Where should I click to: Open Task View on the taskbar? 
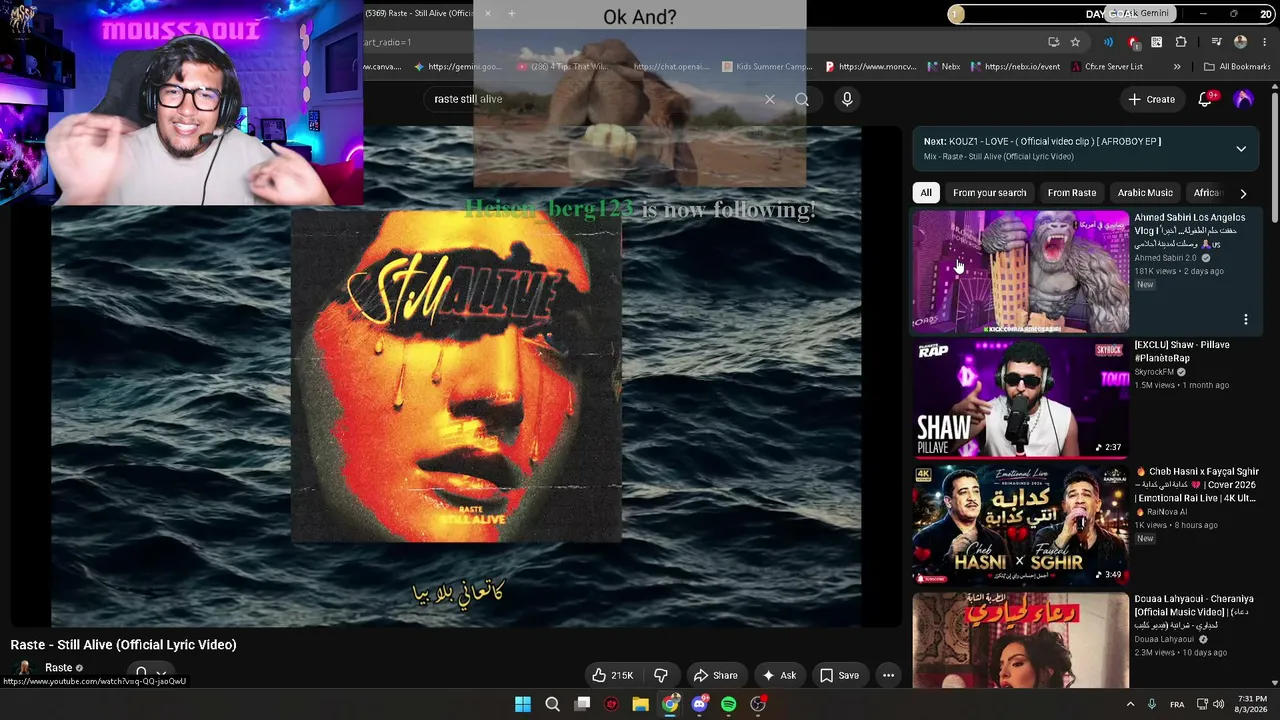pyautogui.click(x=582, y=704)
